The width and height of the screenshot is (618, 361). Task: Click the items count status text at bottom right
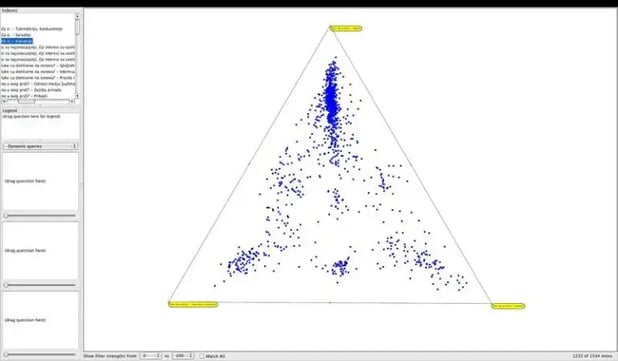tap(592, 356)
